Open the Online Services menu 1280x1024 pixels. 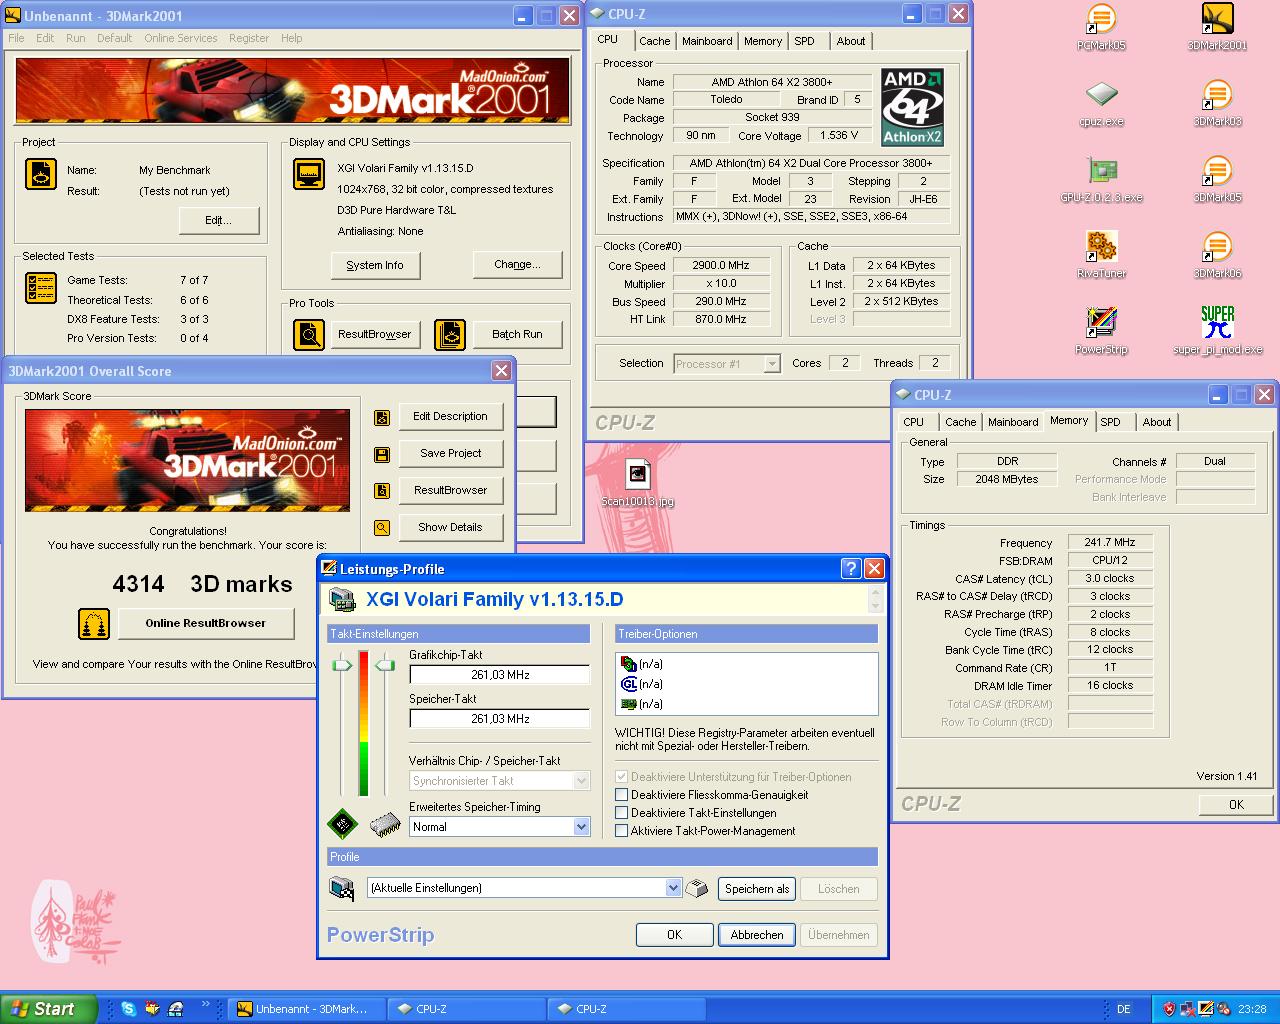pyautogui.click(x=180, y=38)
